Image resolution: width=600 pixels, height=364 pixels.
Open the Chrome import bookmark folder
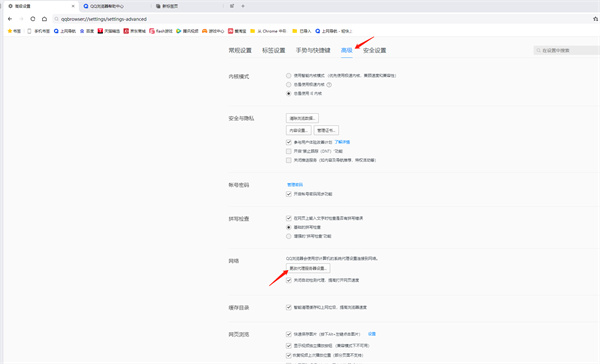tap(268, 31)
